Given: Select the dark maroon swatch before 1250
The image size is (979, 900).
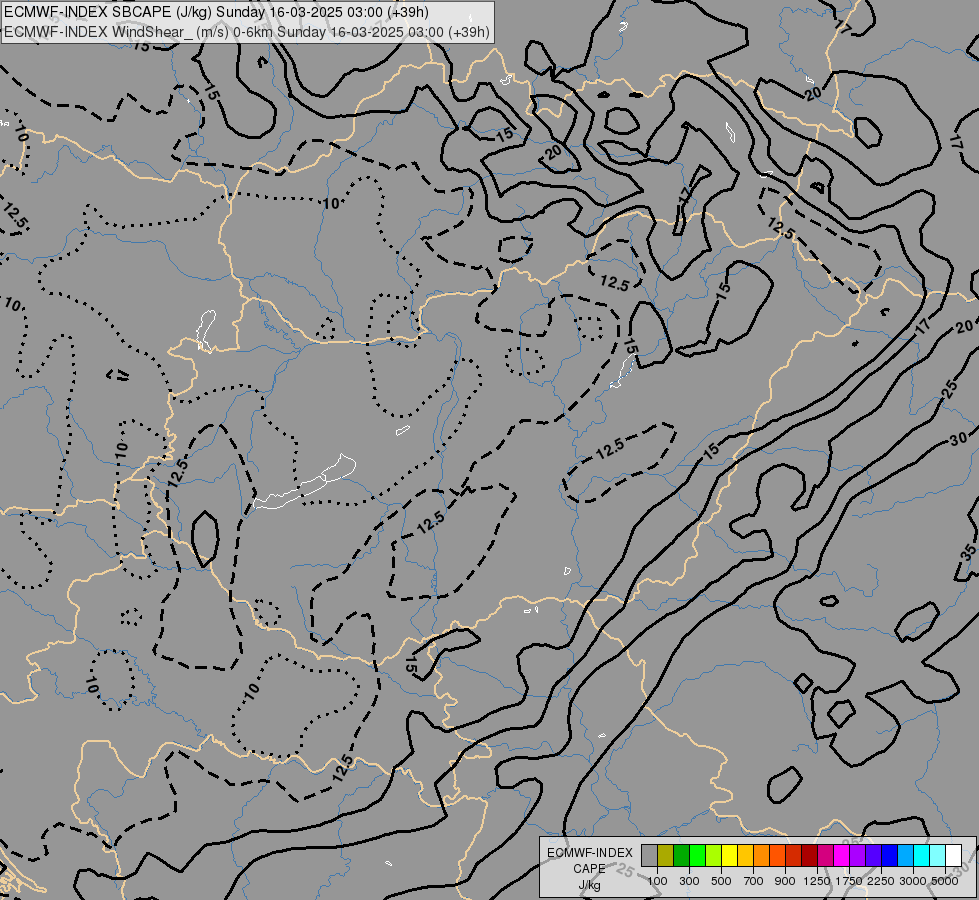Looking at the screenshot, I should 810,856.
